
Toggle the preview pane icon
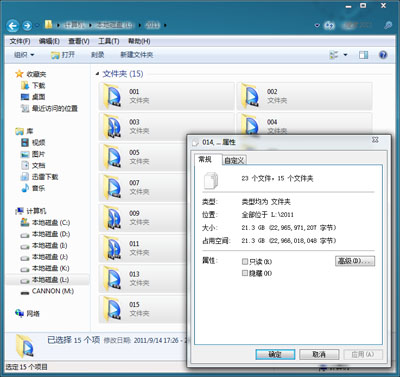pos(363,55)
